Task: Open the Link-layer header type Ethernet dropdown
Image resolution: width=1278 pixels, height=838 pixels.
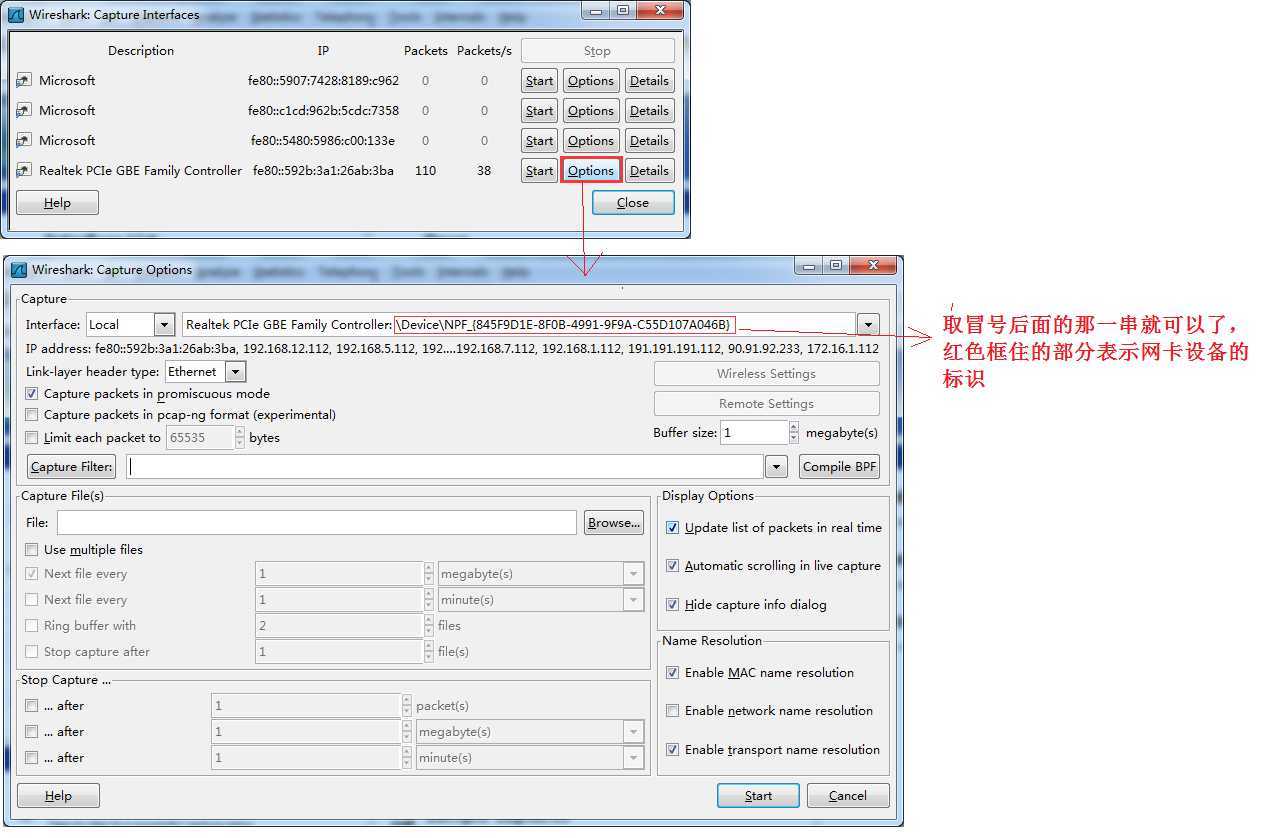Action: [235, 372]
